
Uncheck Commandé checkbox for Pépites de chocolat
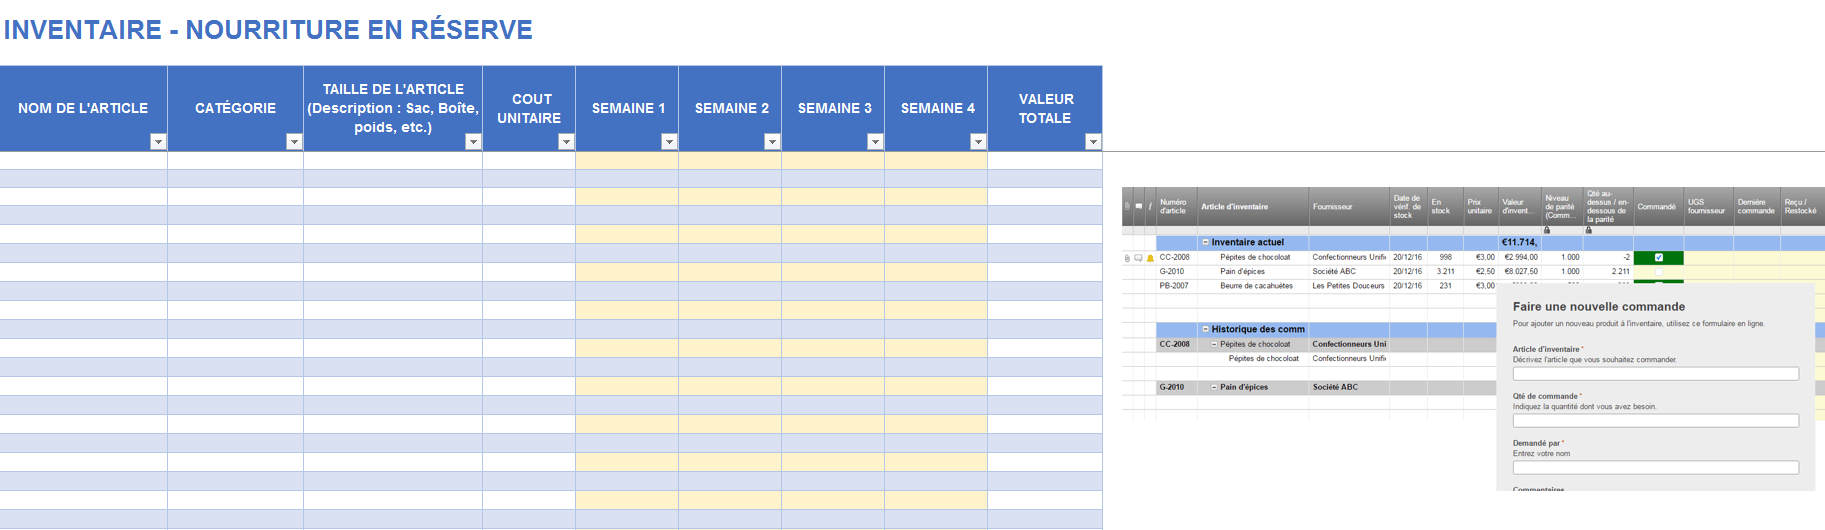[1658, 258]
